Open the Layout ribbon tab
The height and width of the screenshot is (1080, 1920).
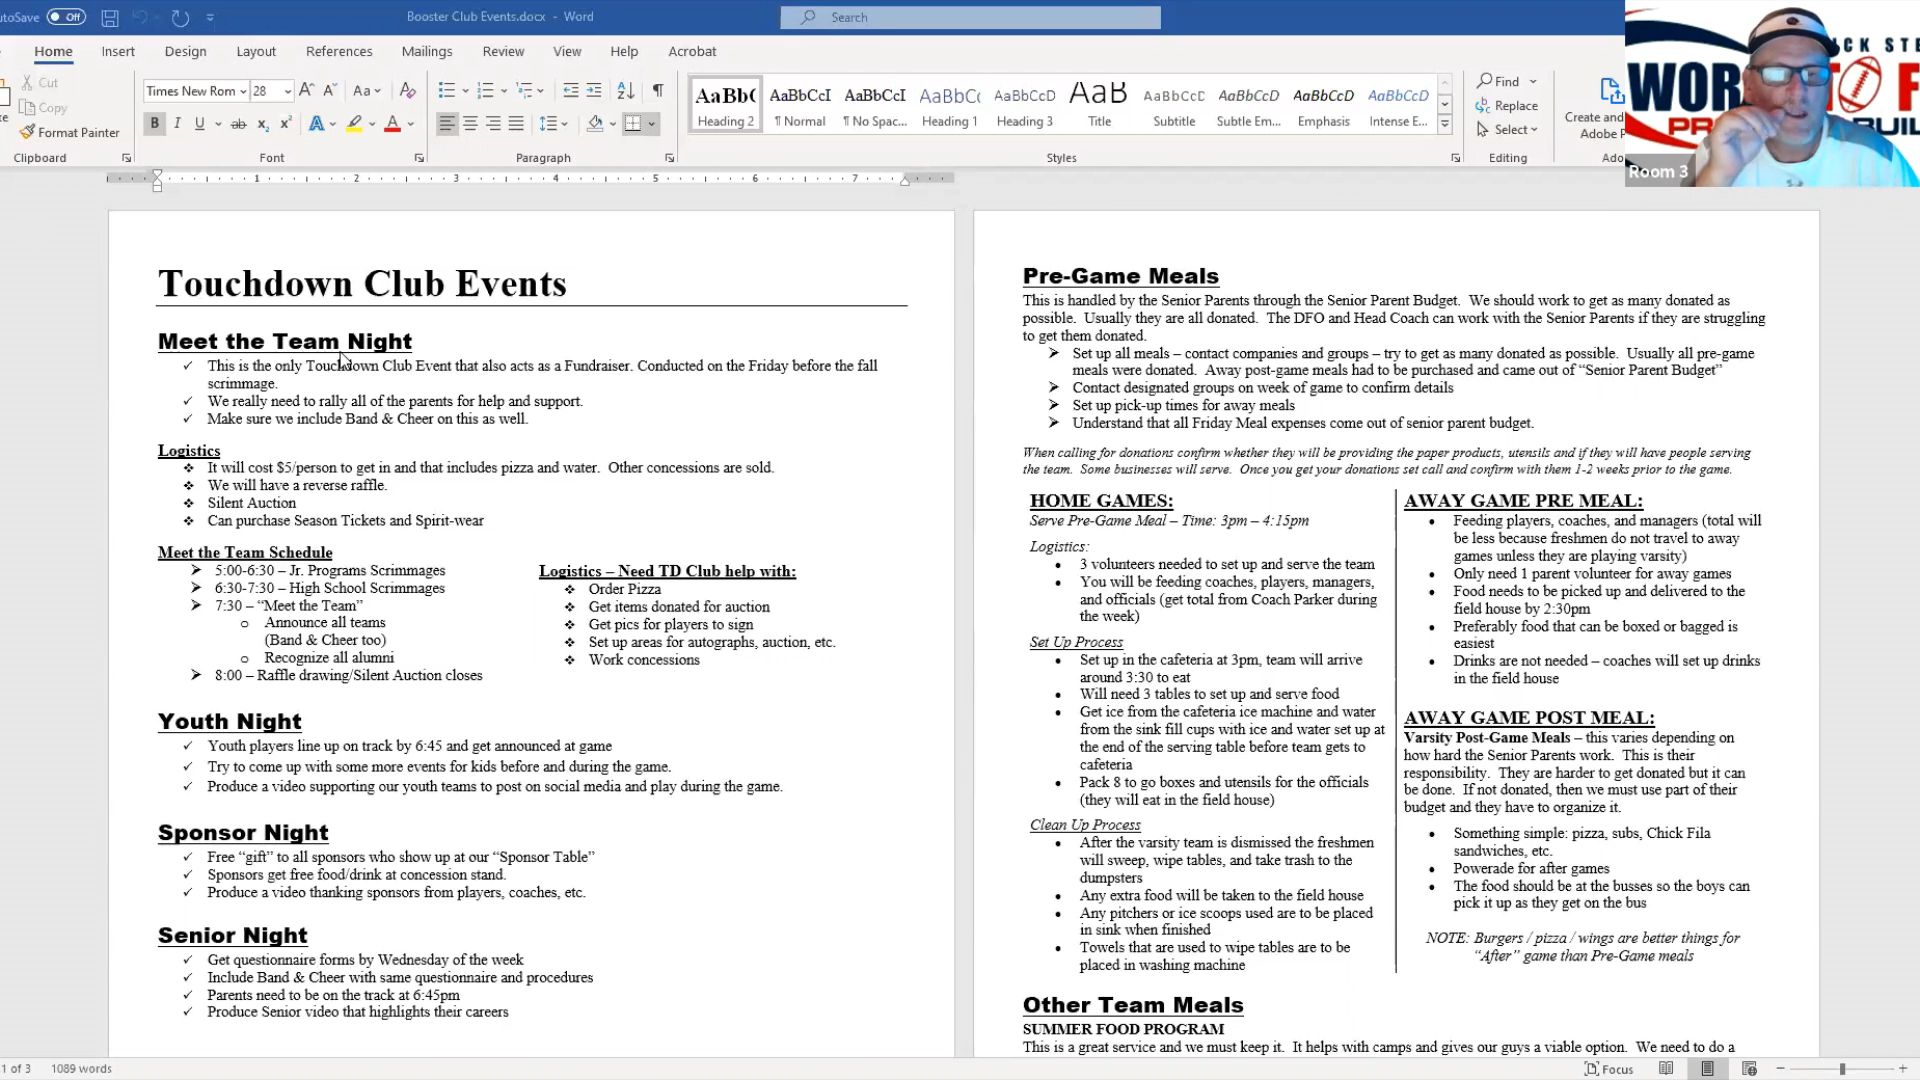[x=256, y=51]
